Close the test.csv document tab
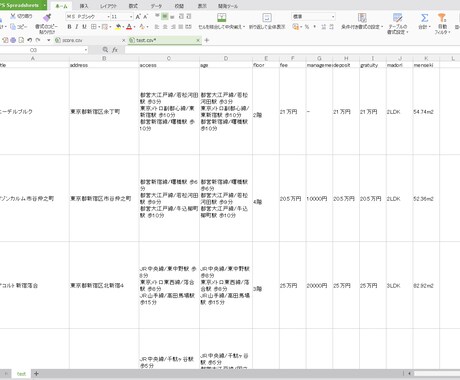 198,40
